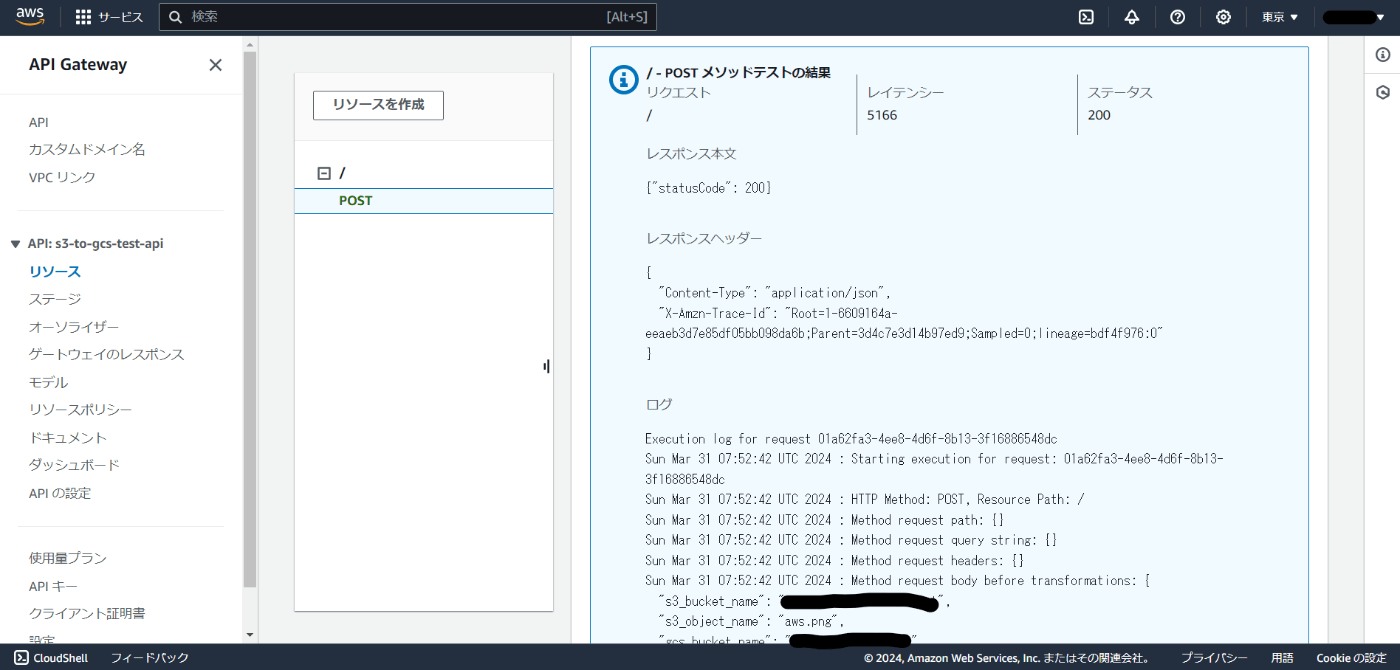This screenshot has height=670, width=1400.
Task: Open the 東京 region dropdown
Action: click(x=1280, y=17)
